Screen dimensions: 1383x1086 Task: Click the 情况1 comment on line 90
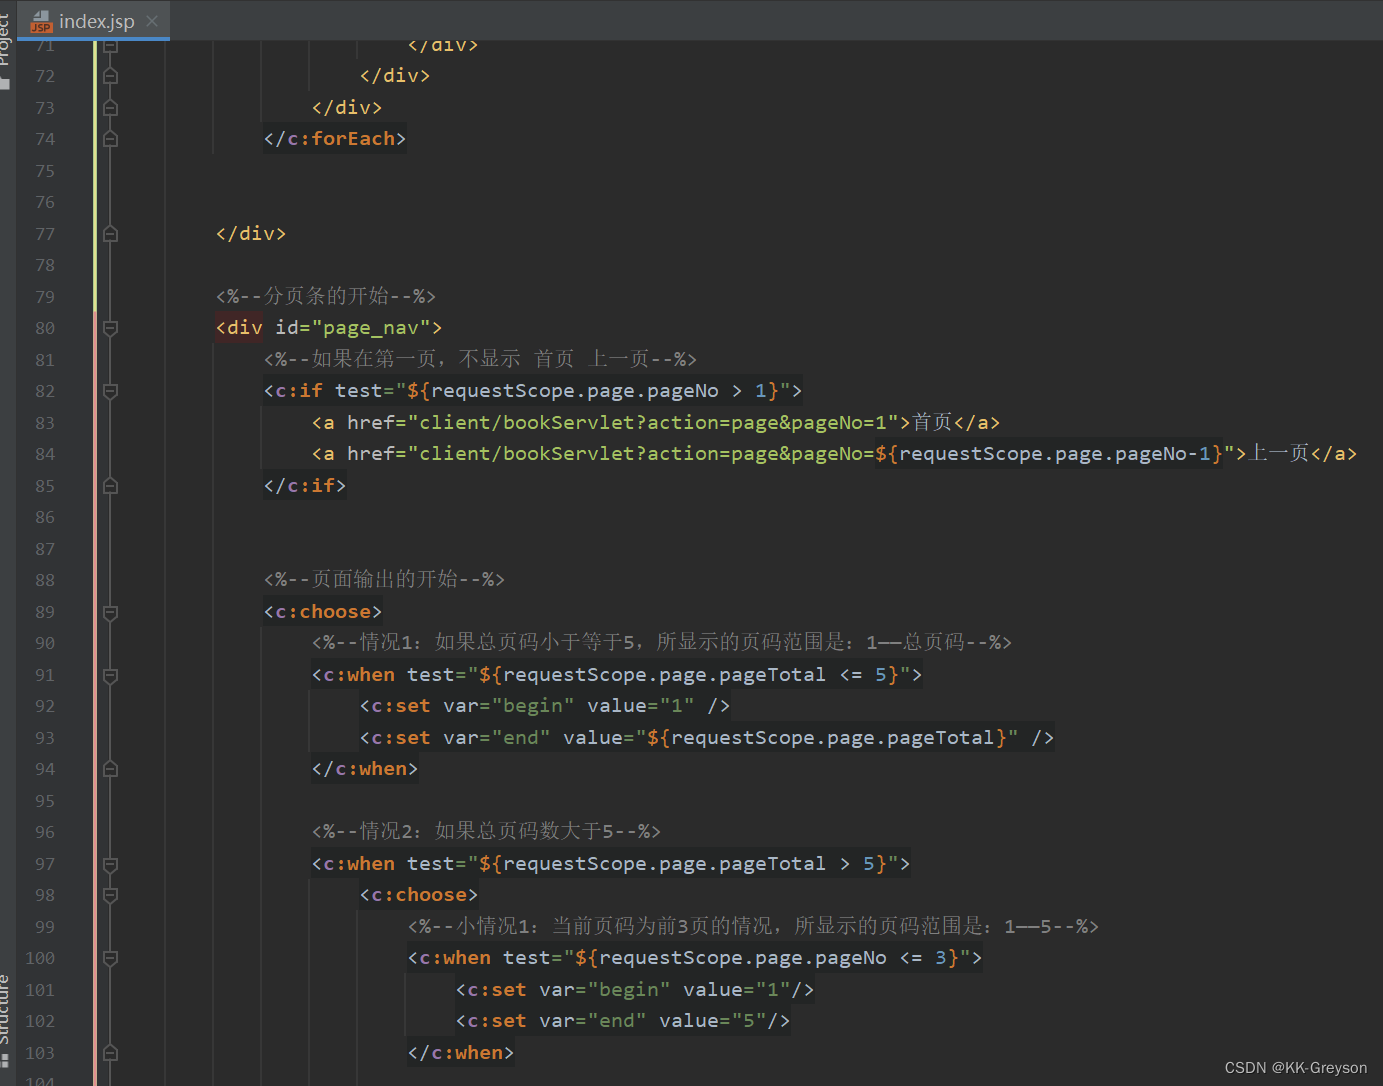[x=662, y=642]
